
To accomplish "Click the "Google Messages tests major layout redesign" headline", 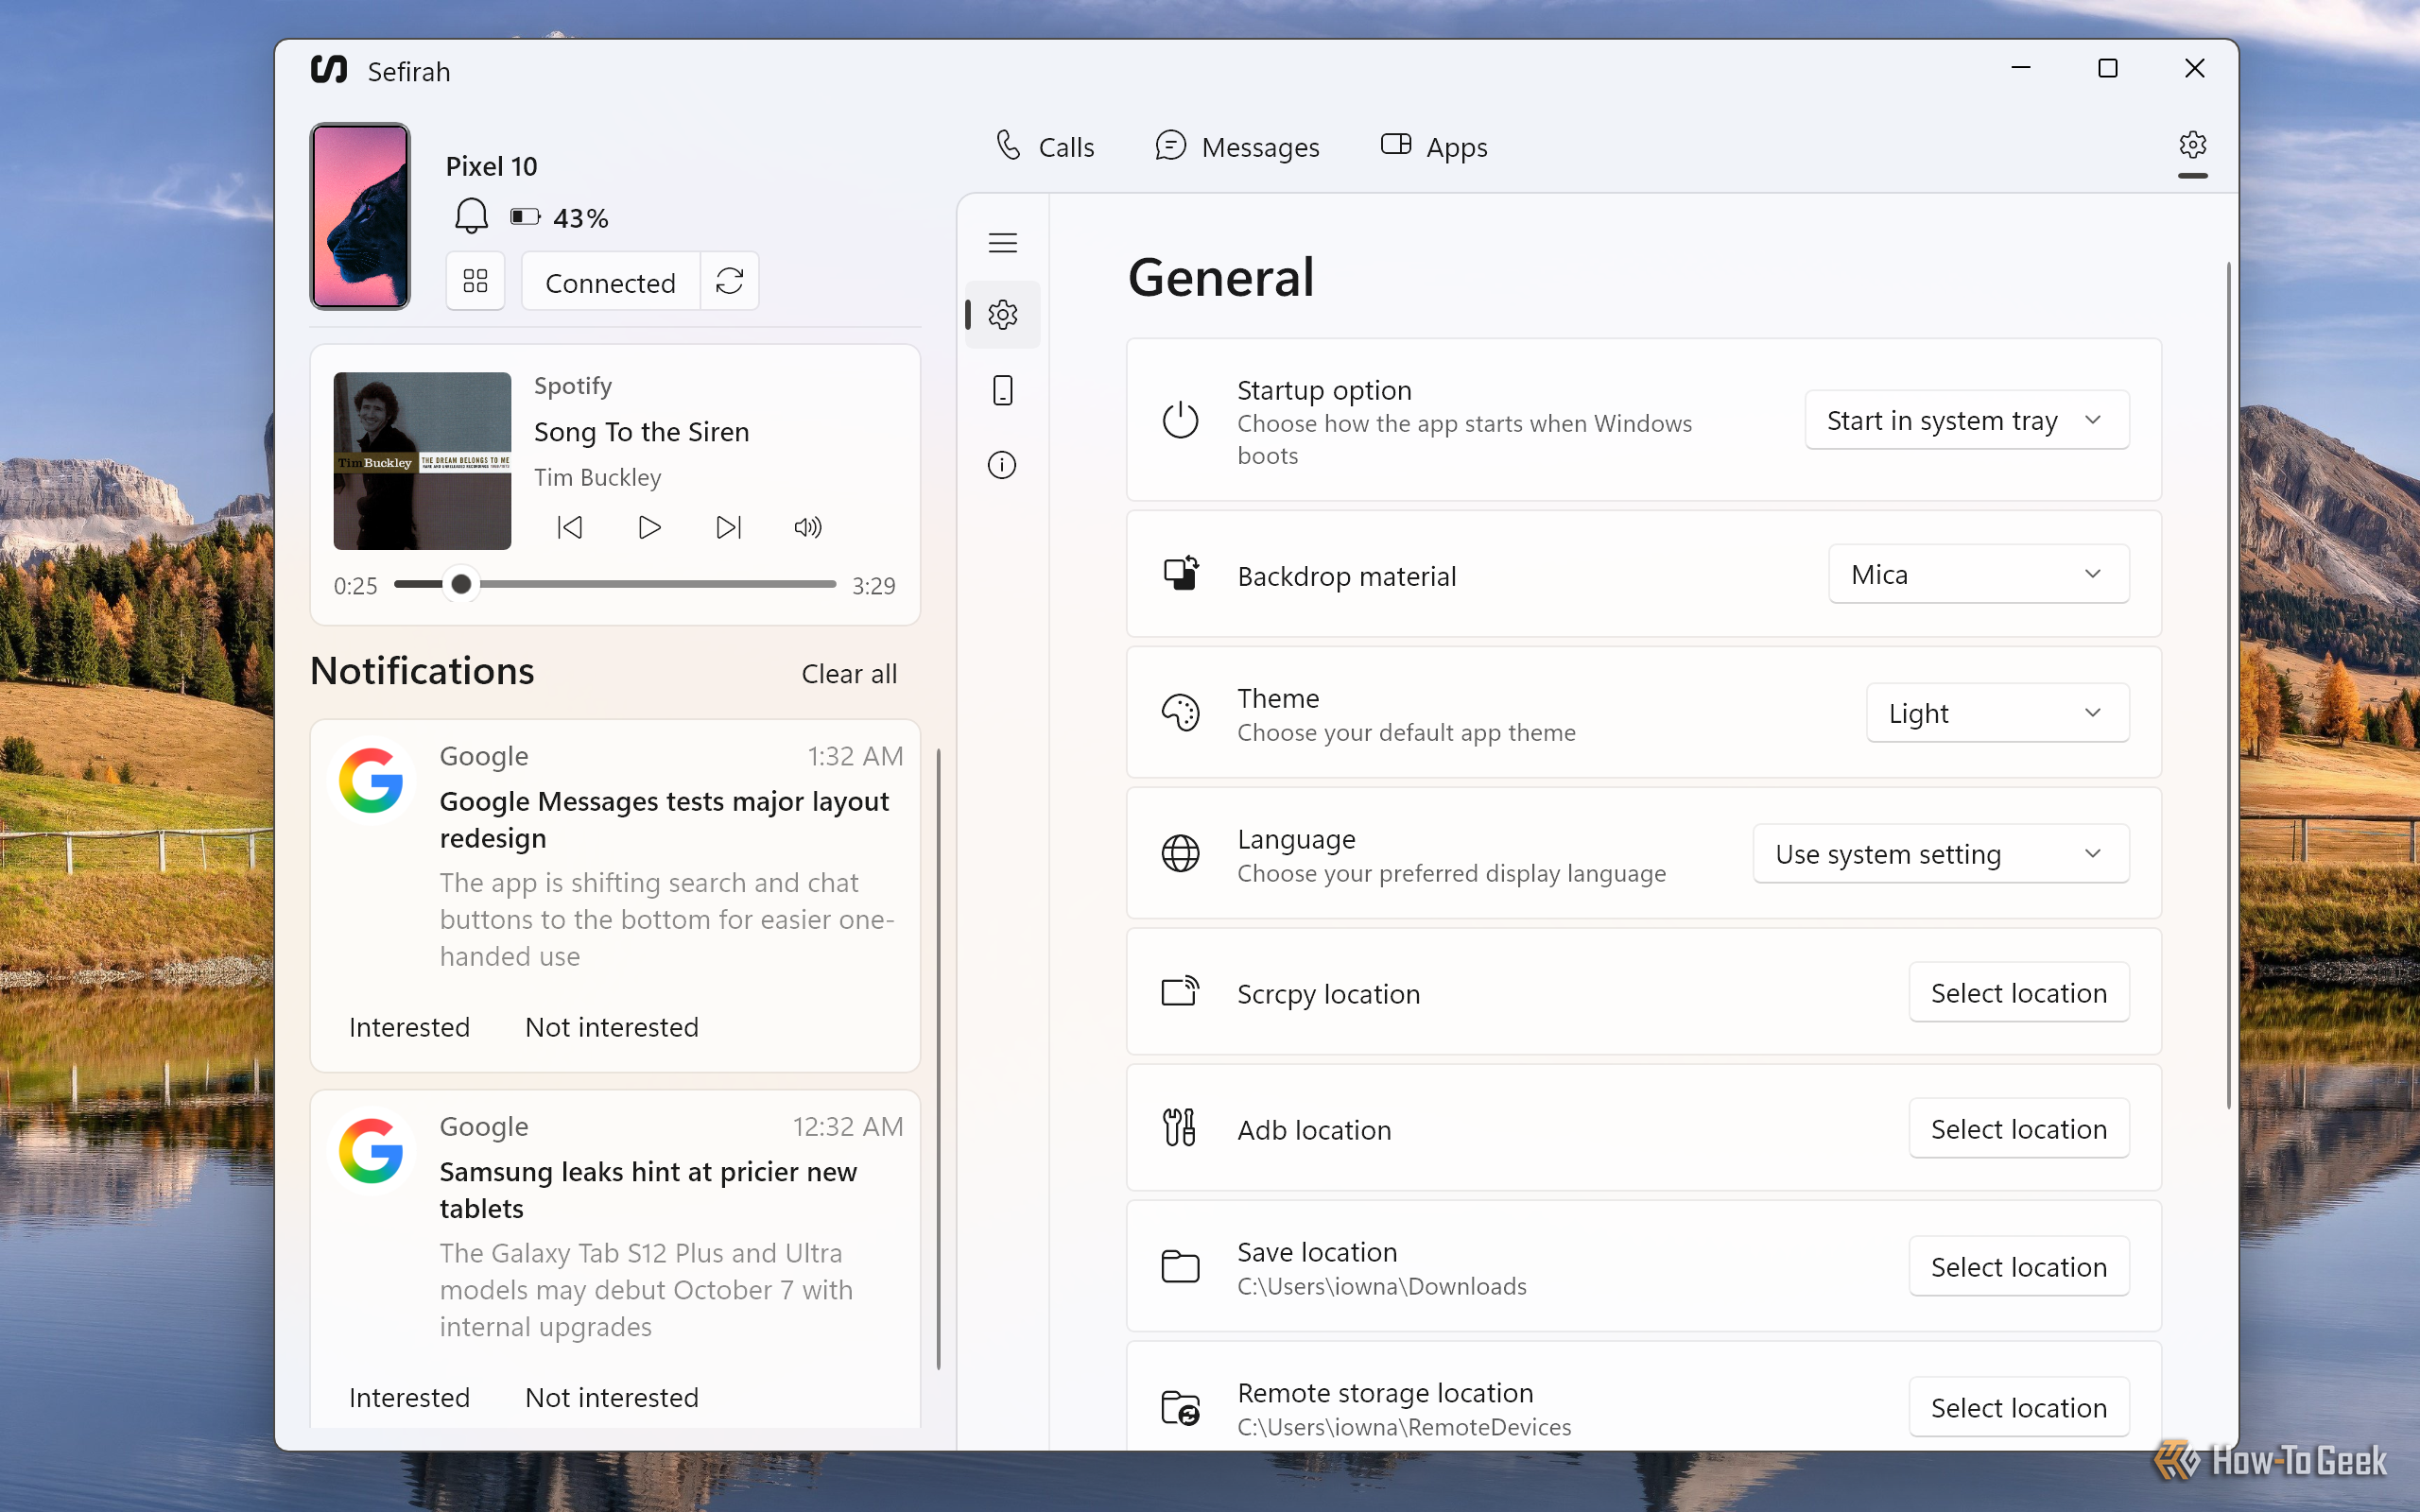I will (664, 819).
